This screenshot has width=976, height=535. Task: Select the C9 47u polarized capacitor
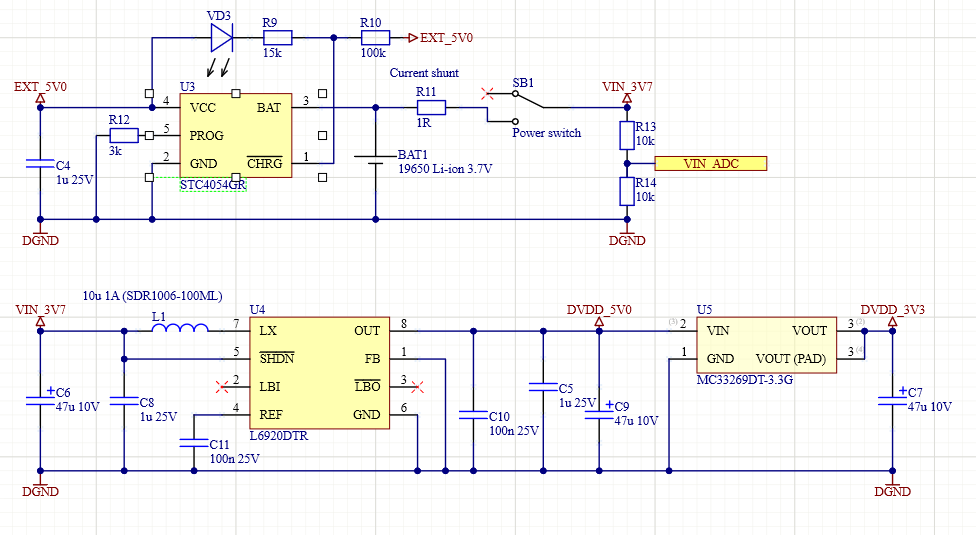pyautogui.click(x=599, y=413)
